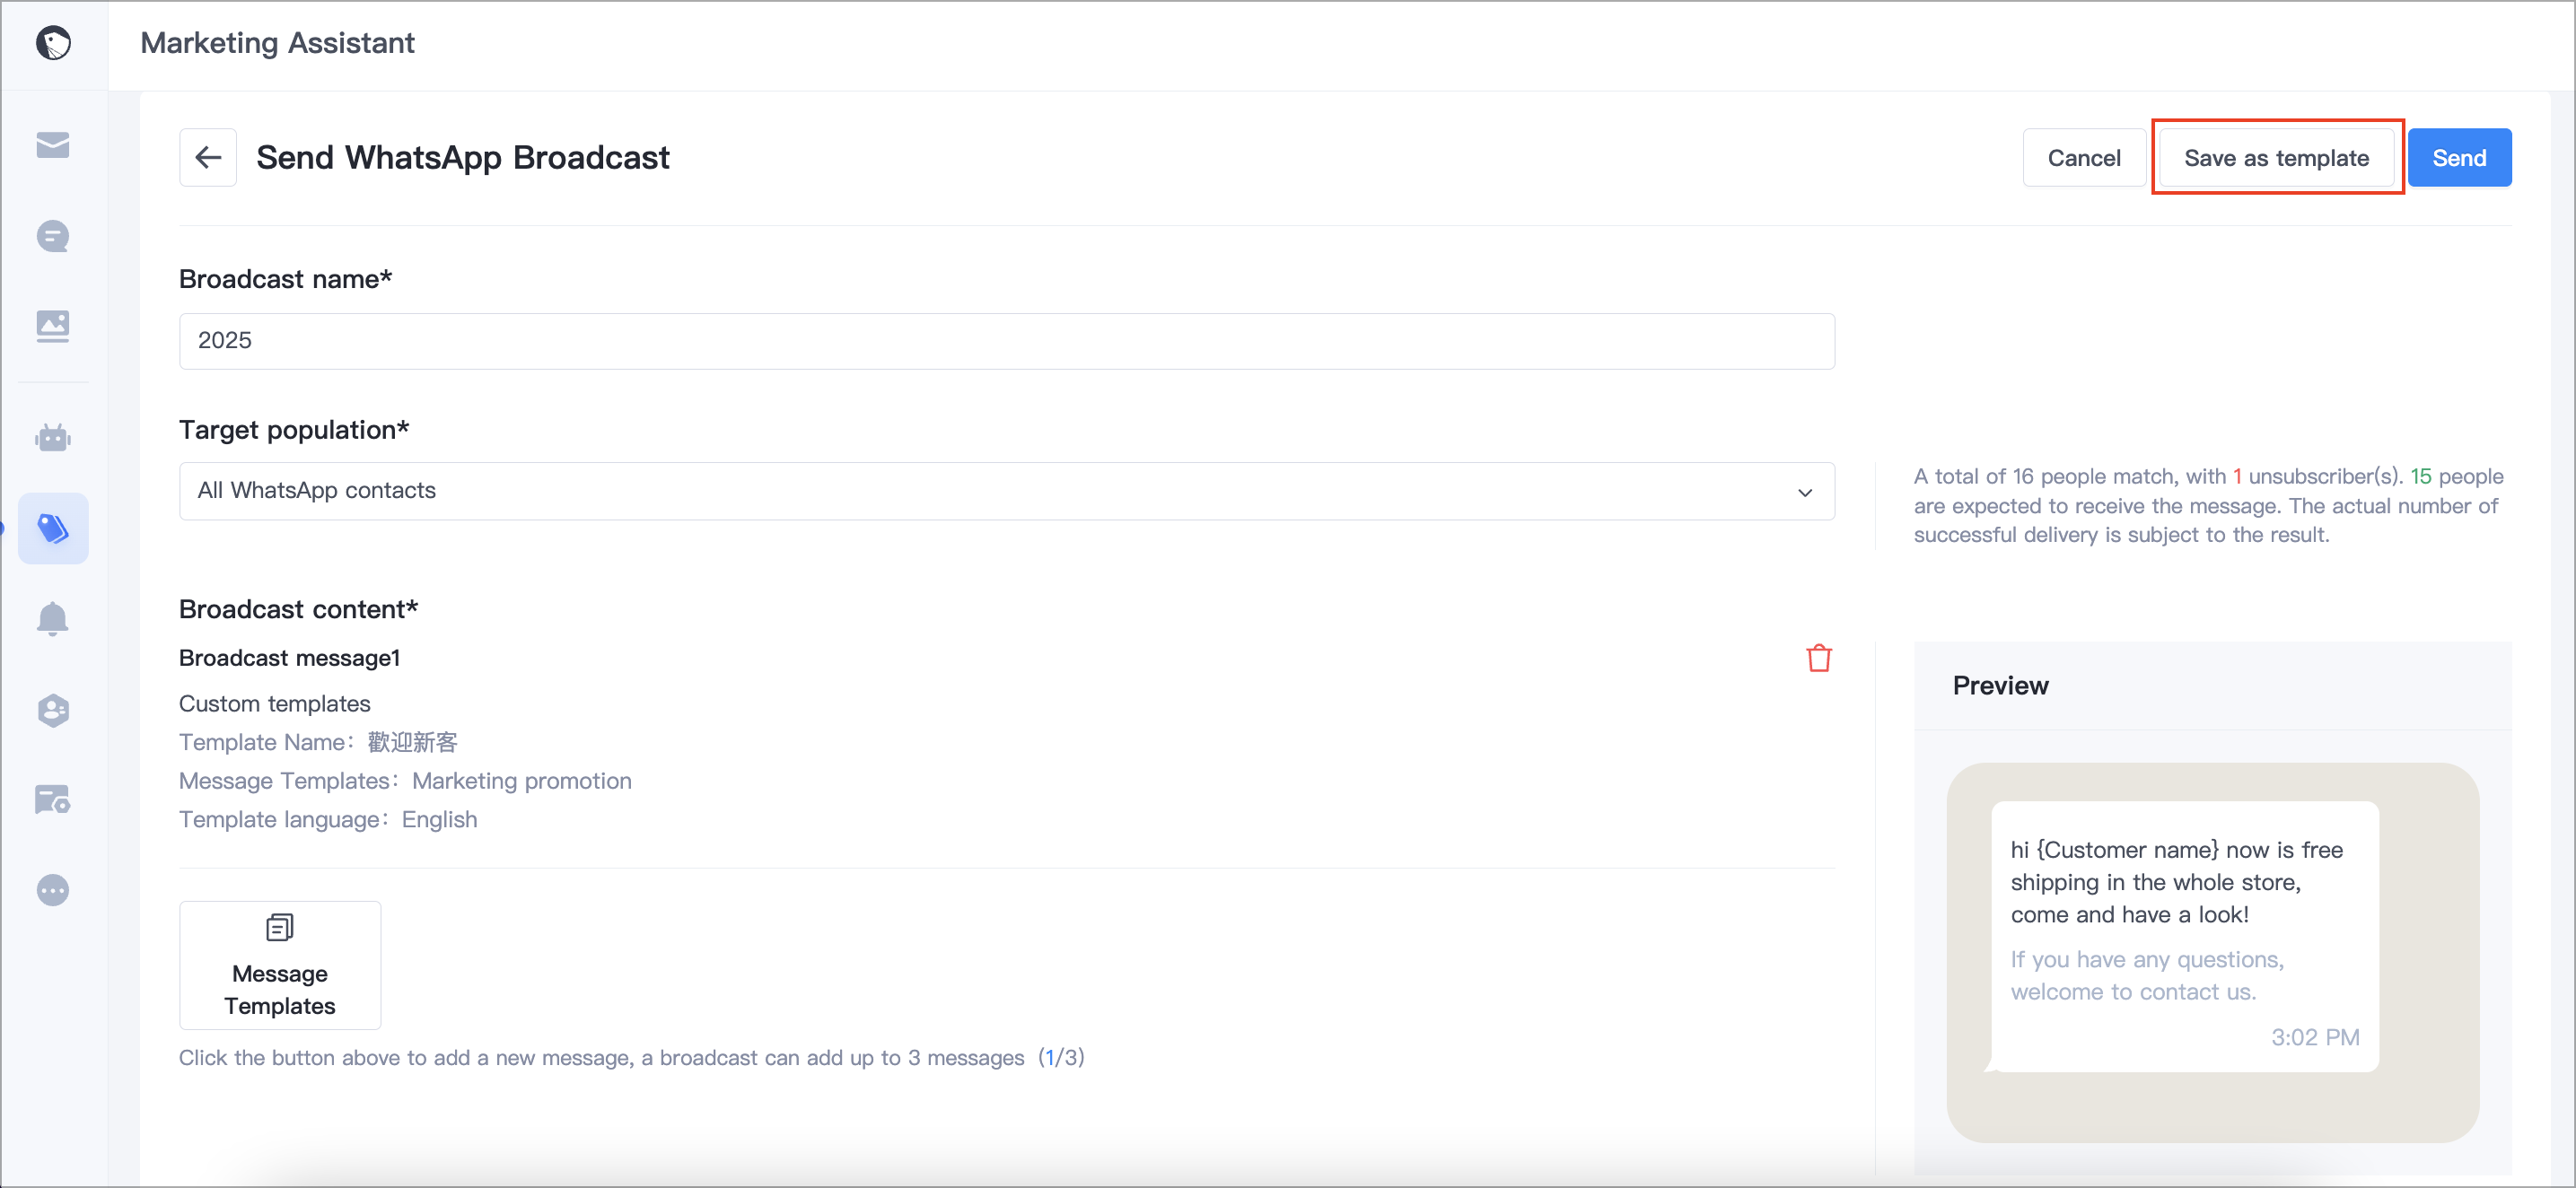This screenshot has width=2576, height=1188.
Task: Click the preview footer contact-us text
Action: coord(2148,975)
